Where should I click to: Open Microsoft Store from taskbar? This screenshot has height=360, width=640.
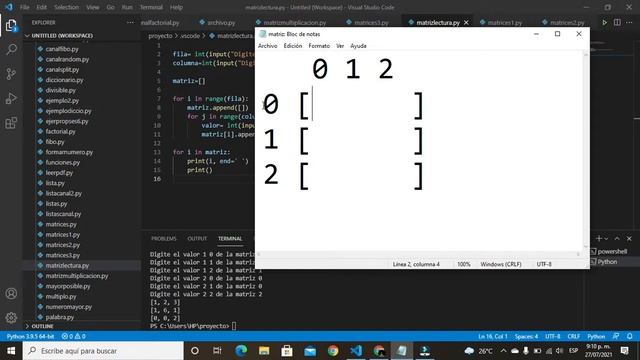click(287, 351)
